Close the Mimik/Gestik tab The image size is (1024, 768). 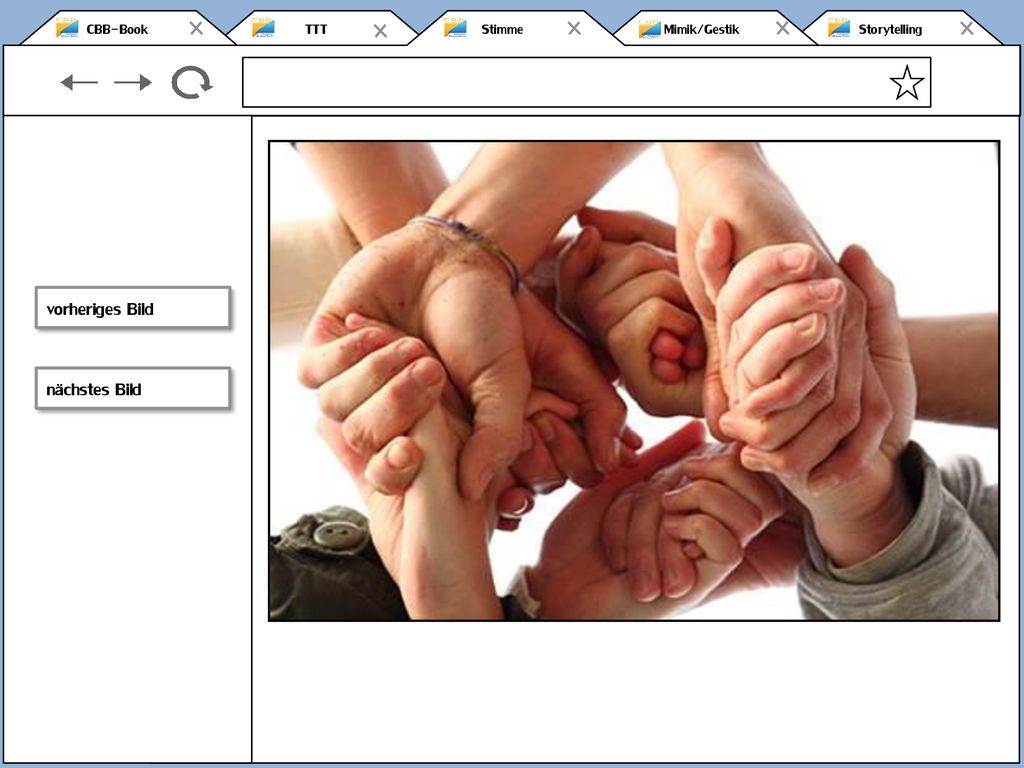point(782,28)
